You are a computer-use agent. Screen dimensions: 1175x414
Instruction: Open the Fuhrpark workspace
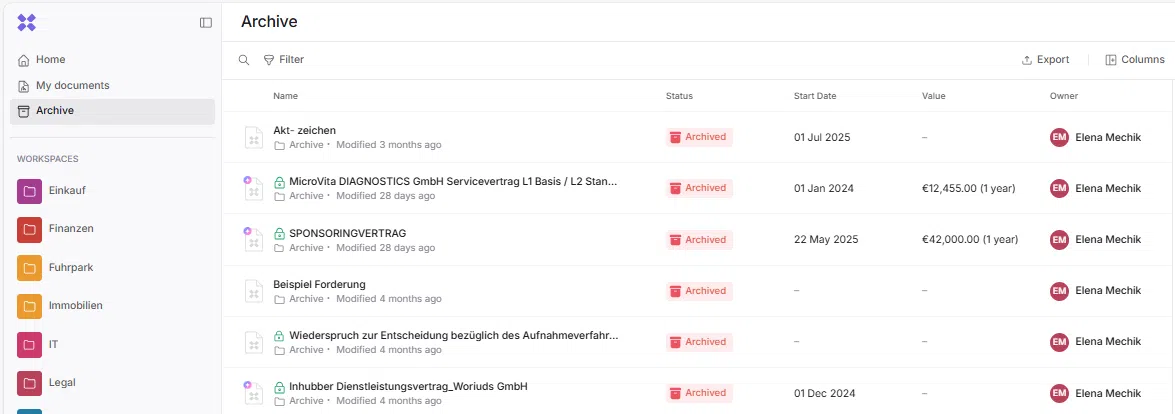click(70, 267)
